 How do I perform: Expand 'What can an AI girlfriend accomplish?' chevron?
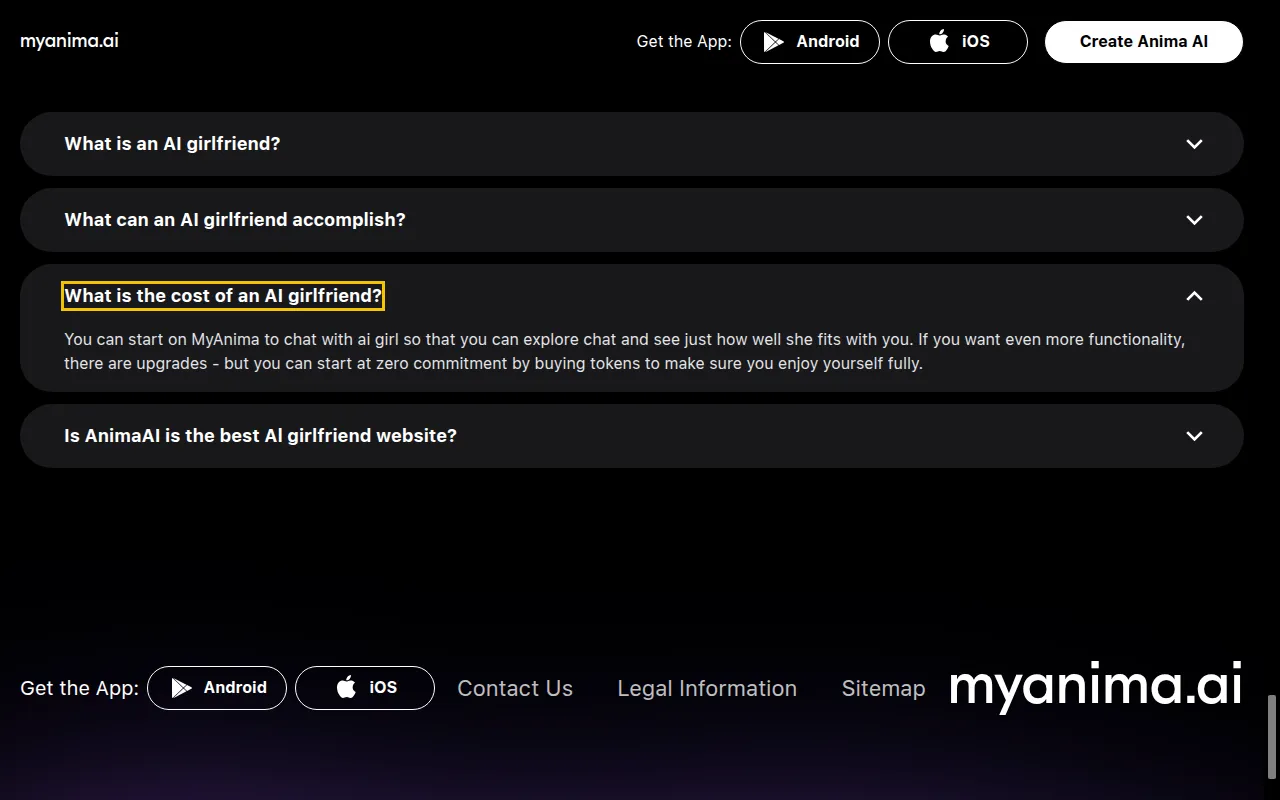click(x=1194, y=220)
